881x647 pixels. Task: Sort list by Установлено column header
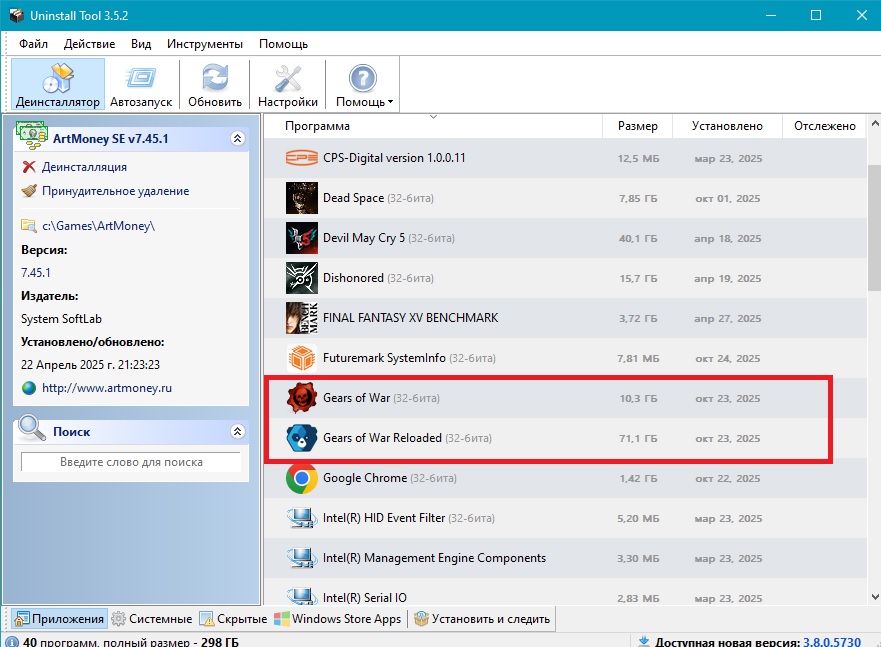(x=727, y=126)
